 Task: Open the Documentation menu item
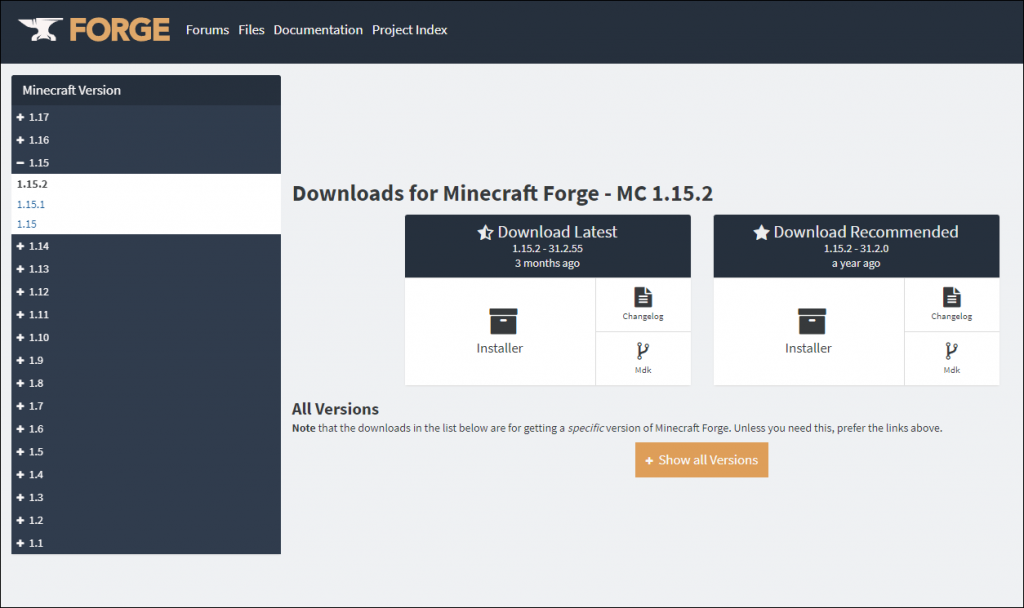click(x=318, y=30)
